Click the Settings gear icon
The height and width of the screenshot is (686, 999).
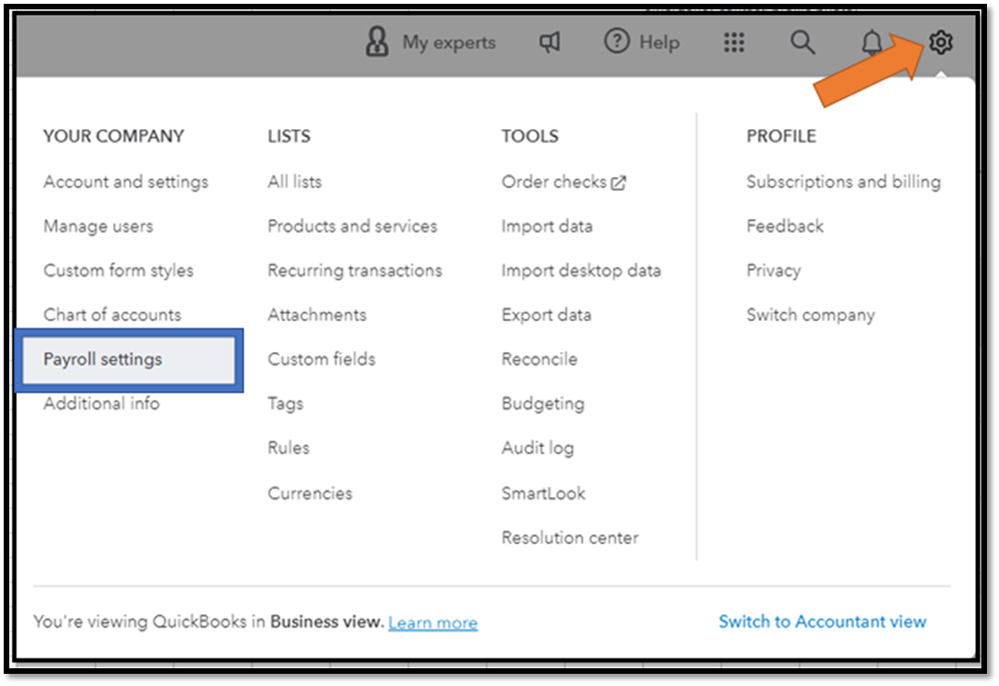pos(941,42)
